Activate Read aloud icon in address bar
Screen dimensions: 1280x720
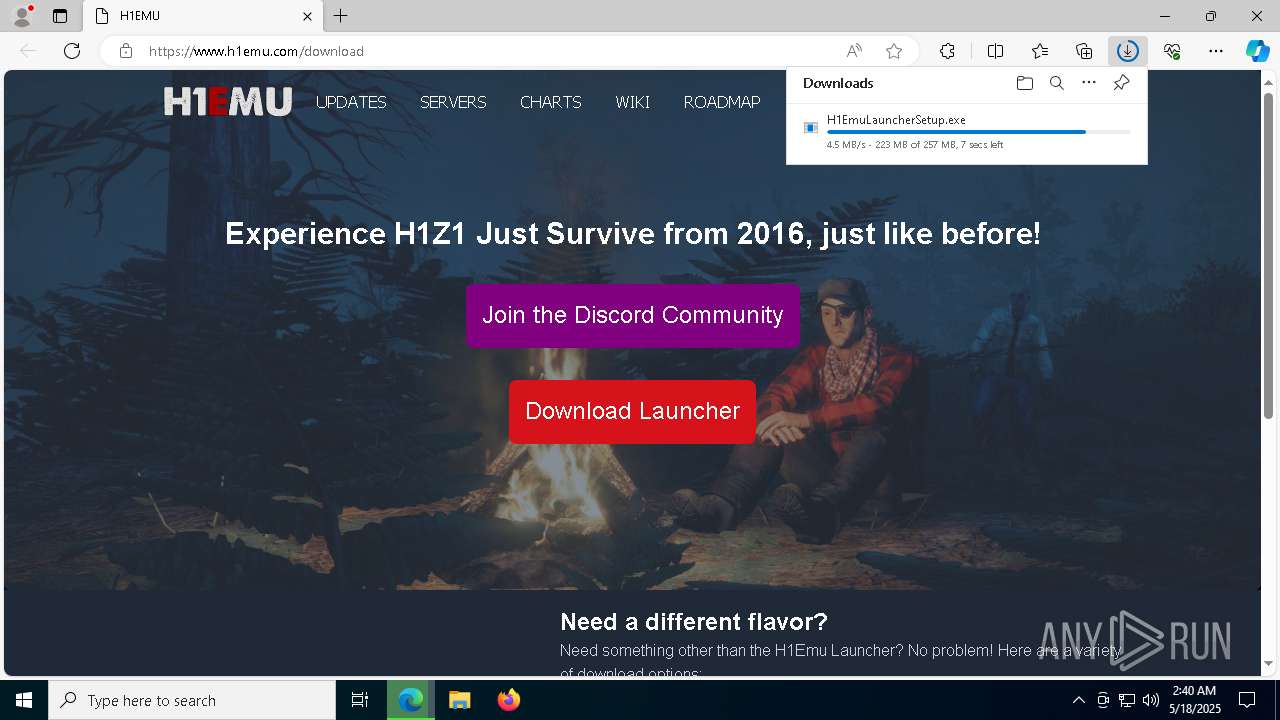854,51
